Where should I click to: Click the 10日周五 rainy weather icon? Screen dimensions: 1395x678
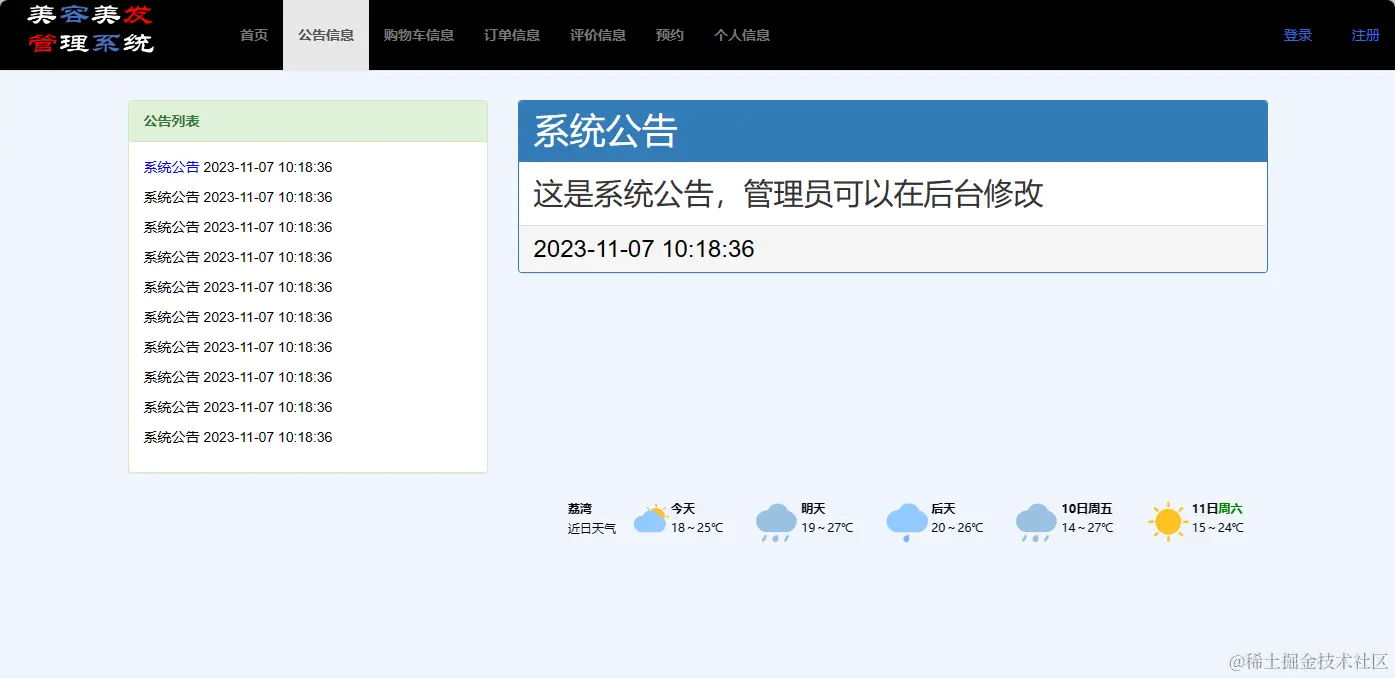pyautogui.click(x=1036, y=522)
